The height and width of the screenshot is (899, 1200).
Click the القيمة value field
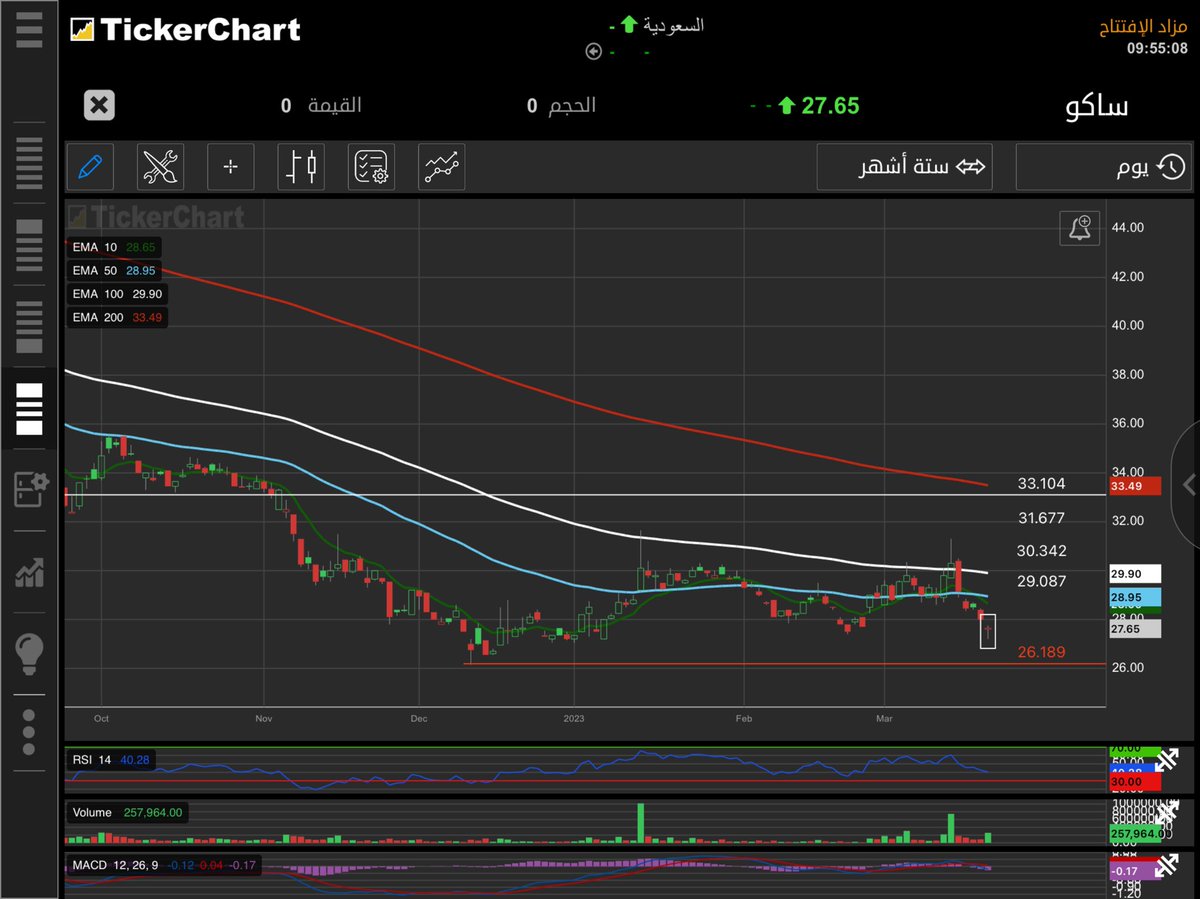321,106
